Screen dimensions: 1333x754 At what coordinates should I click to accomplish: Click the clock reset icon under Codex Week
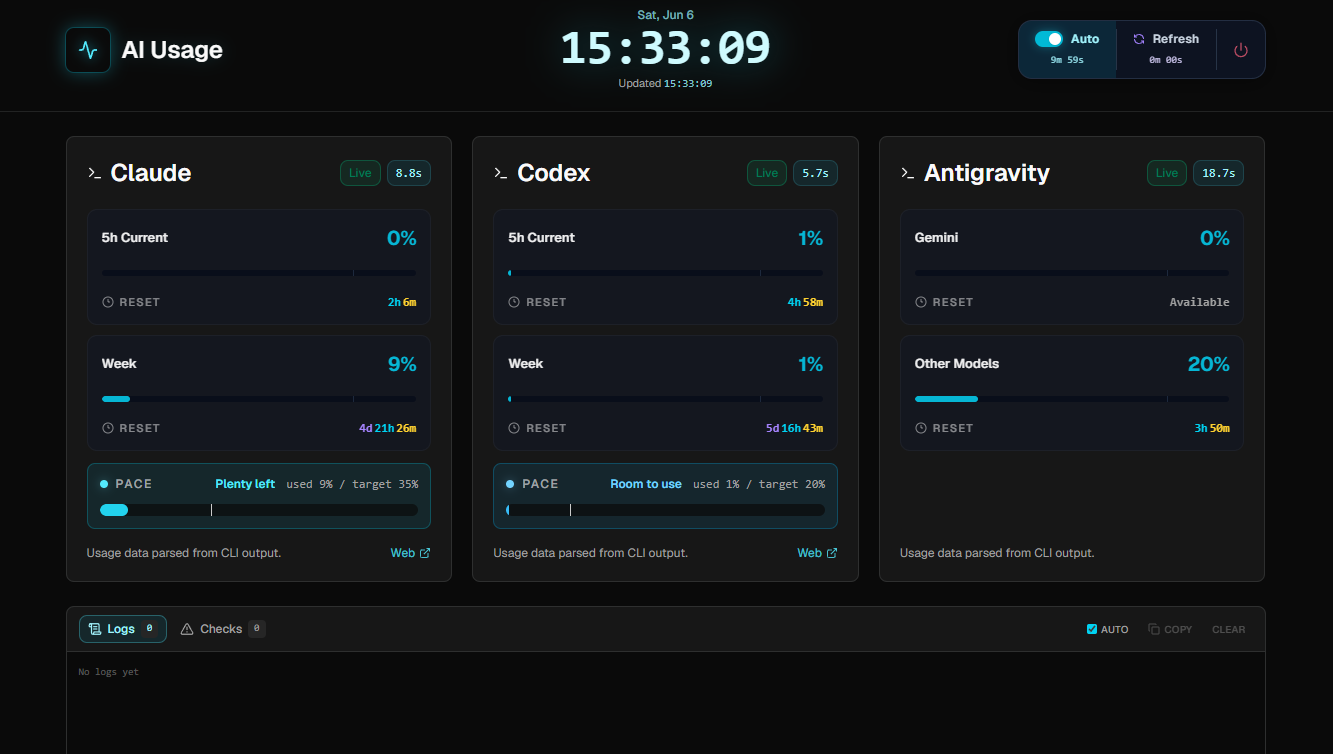[x=515, y=428]
